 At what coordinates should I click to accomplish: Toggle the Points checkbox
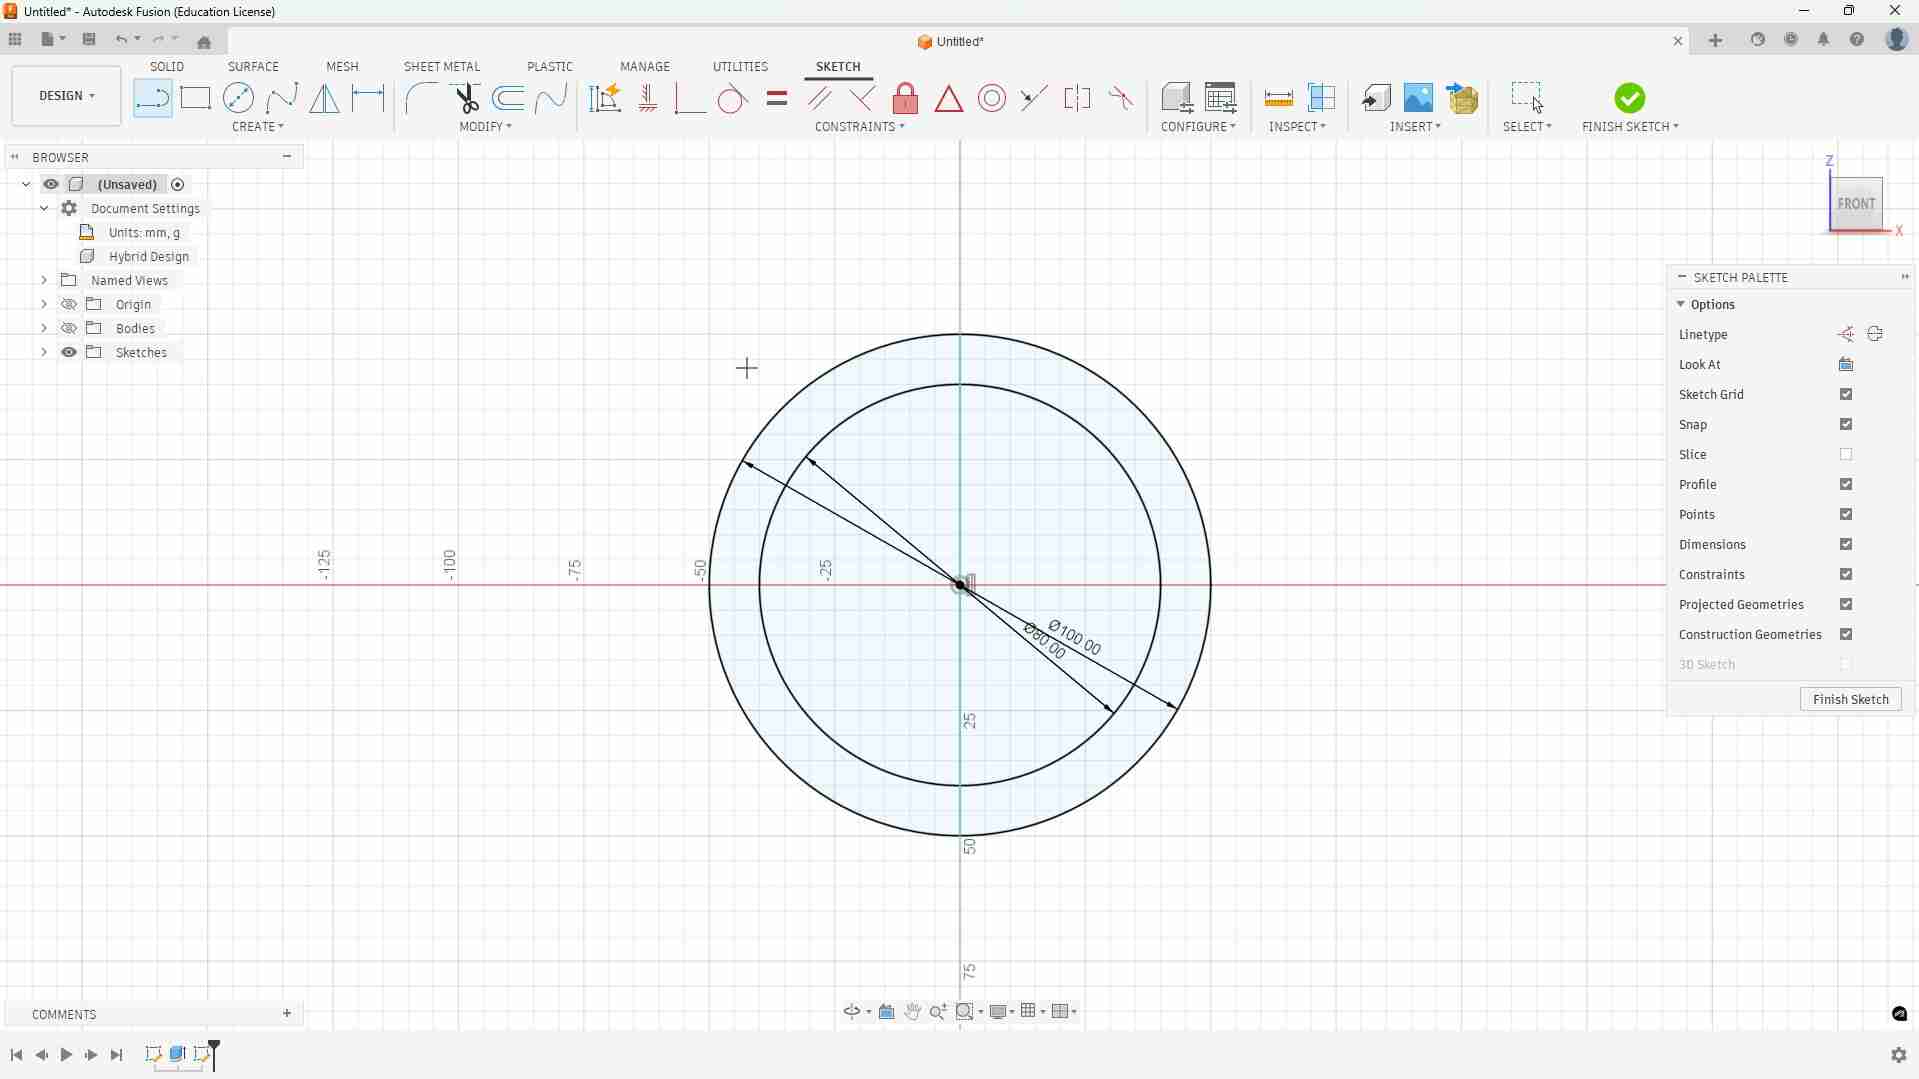point(1846,515)
